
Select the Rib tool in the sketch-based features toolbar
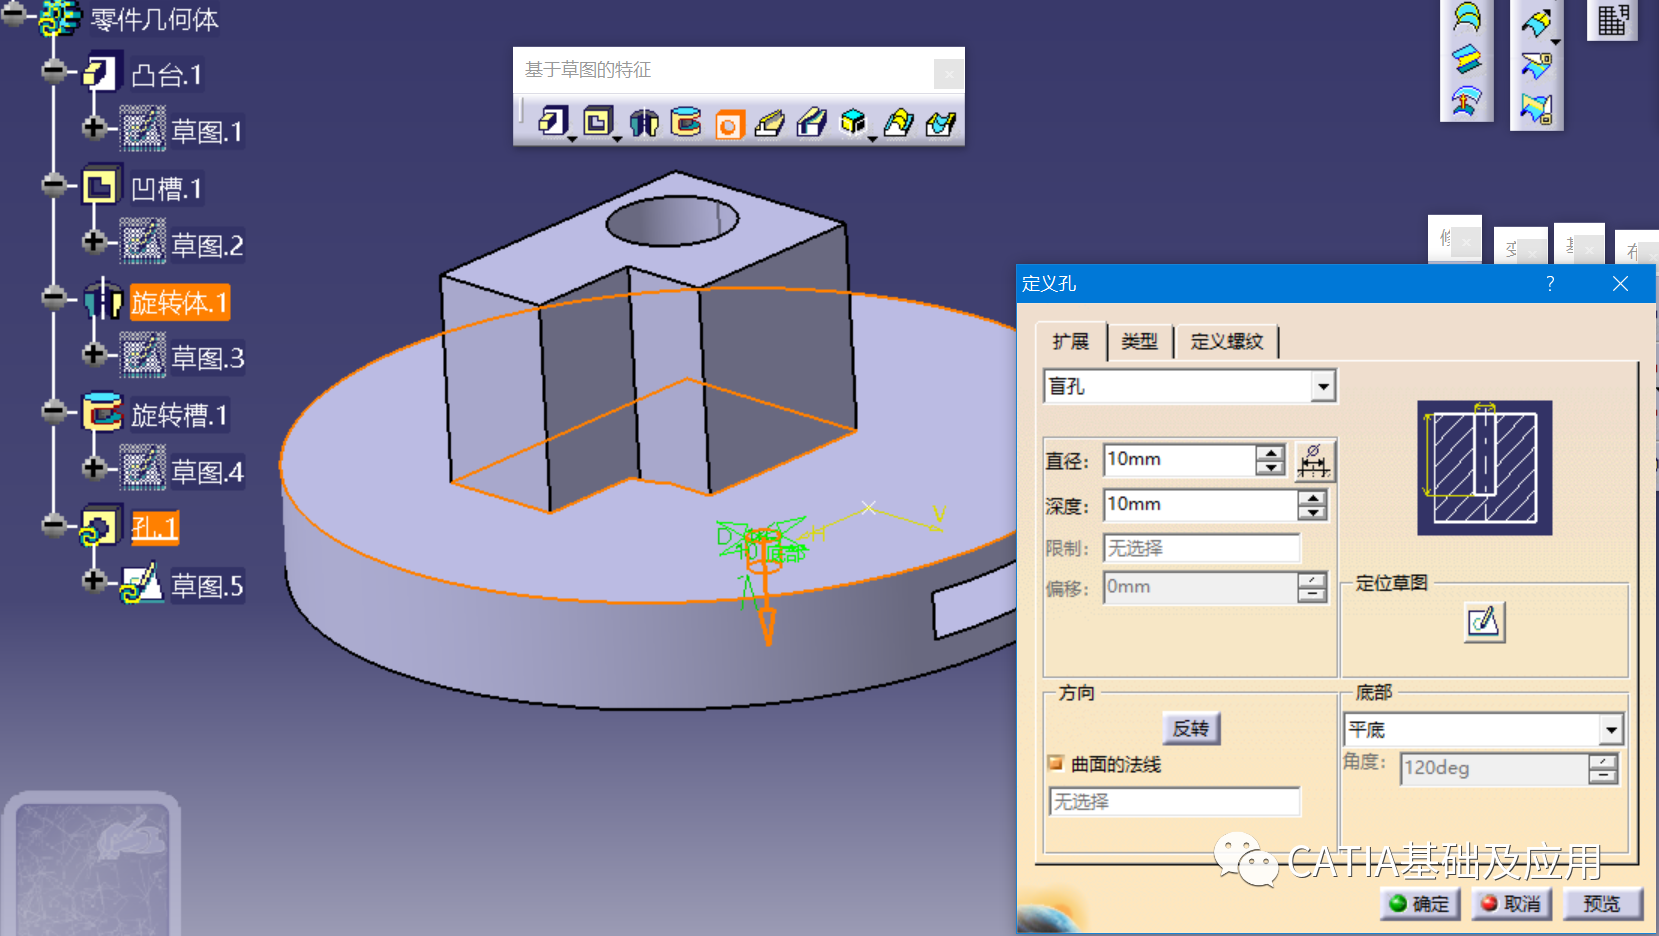tap(770, 123)
